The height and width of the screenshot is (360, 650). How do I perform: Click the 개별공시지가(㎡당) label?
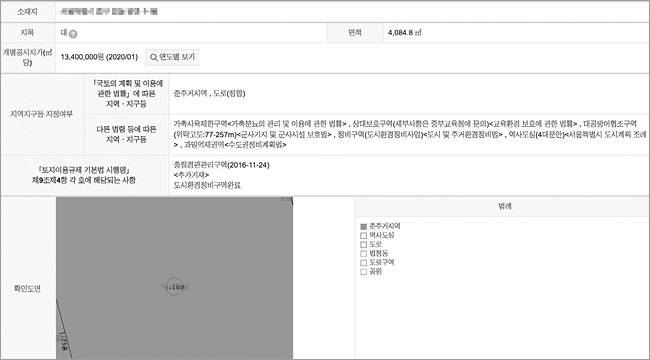(x=27, y=58)
